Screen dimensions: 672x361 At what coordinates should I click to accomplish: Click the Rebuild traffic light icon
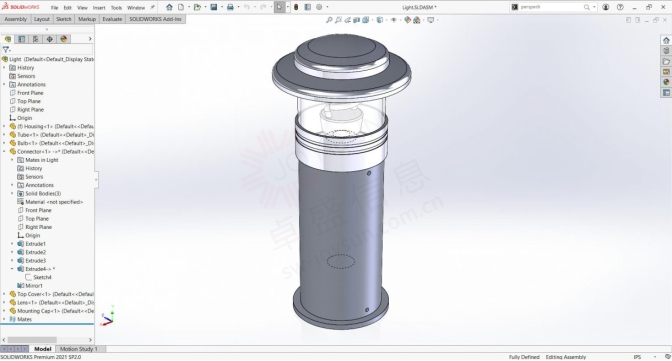click(296, 7)
